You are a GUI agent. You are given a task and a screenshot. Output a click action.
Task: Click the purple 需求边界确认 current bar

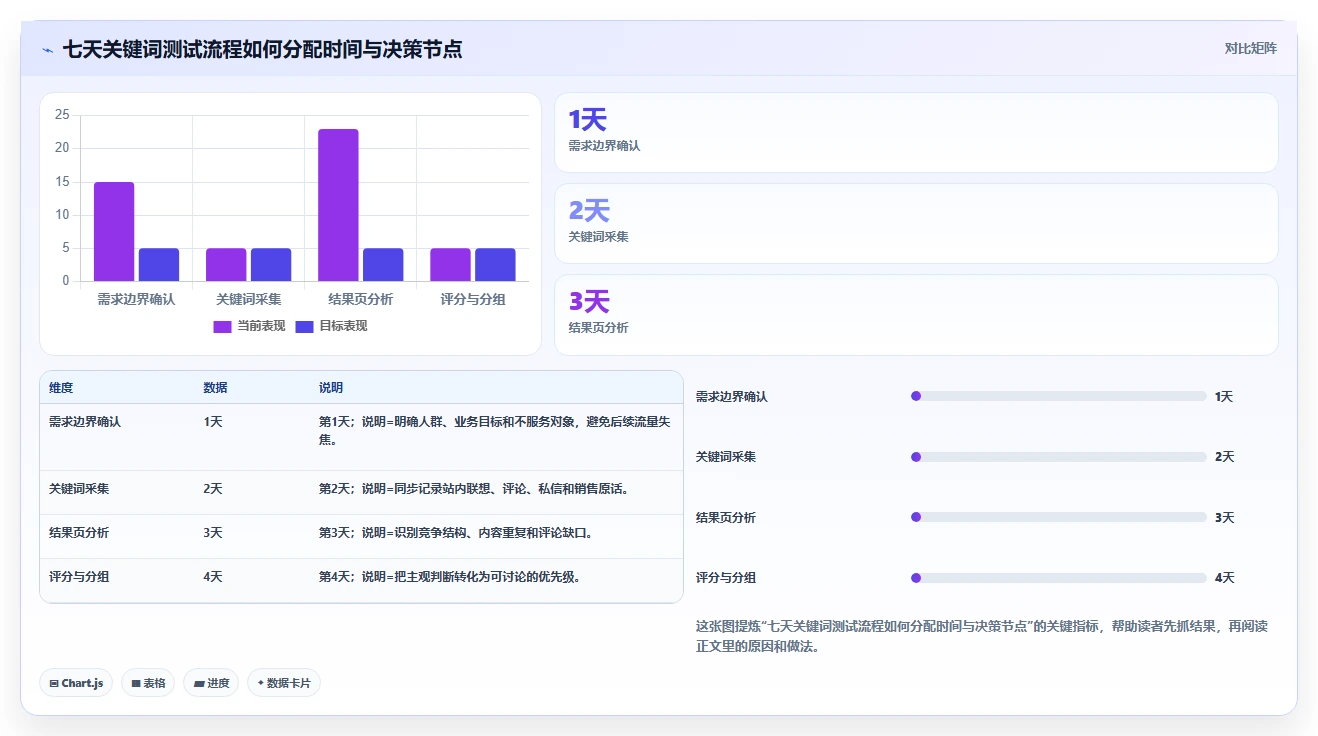pyautogui.click(x=114, y=231)
